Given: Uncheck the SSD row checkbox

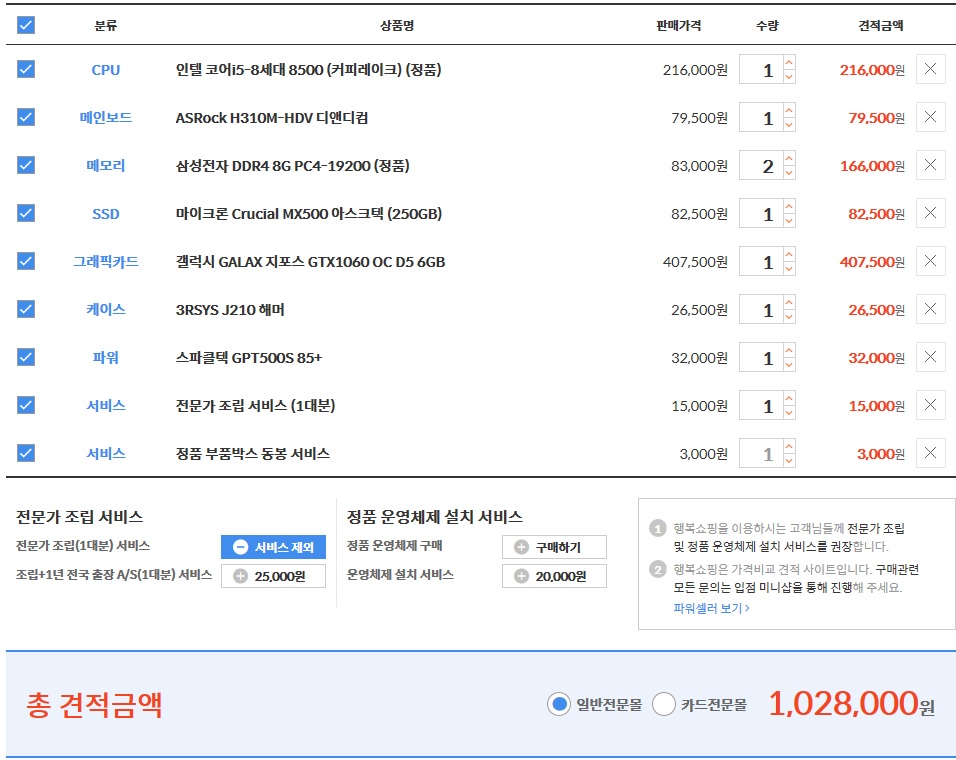Looking at the screenshot, I should pos(26,213).
